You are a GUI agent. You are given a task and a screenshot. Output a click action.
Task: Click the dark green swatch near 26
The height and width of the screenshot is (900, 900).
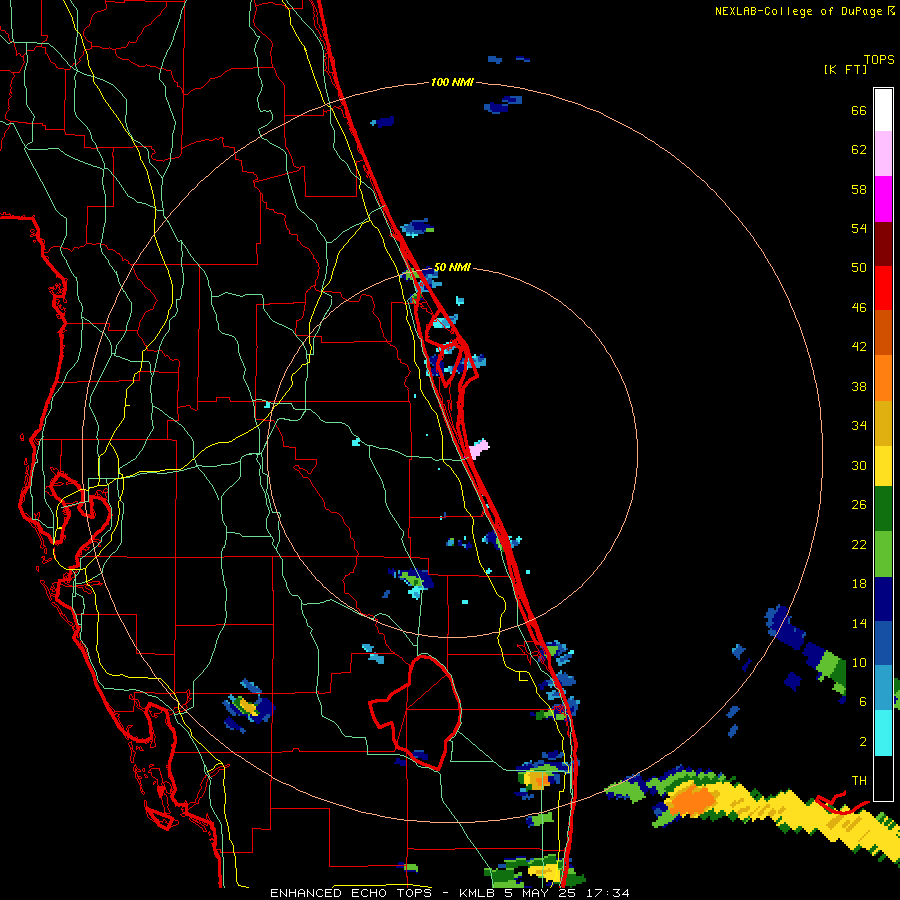tap(883, 509)
